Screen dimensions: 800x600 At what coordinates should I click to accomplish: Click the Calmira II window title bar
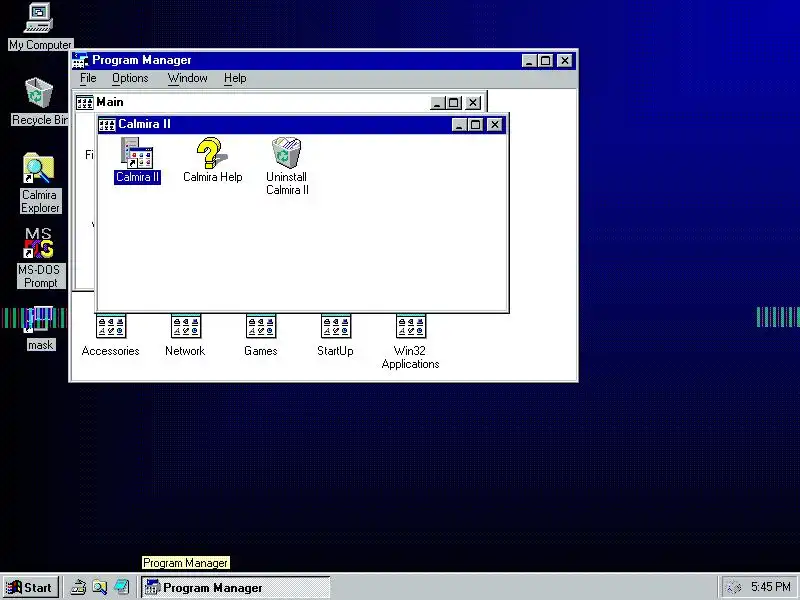(x=302, y=124)
